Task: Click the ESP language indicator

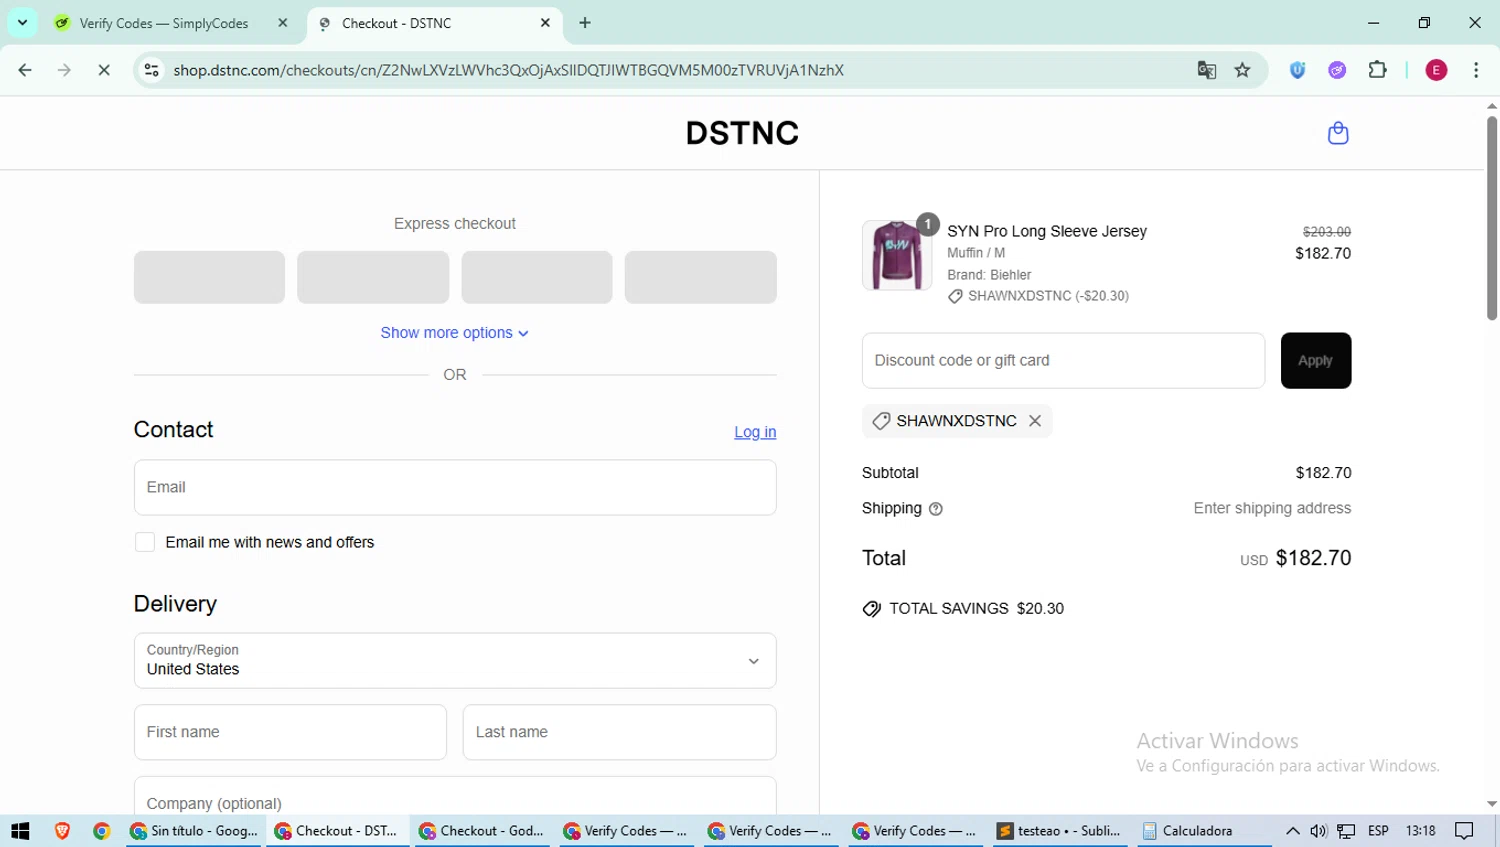Action: [1378, 831]
